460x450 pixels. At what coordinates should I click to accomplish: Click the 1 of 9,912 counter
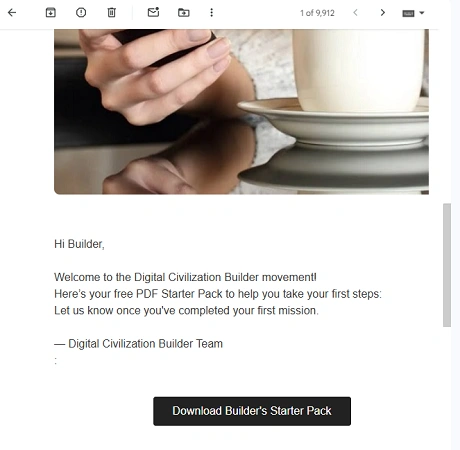(317, 13)
